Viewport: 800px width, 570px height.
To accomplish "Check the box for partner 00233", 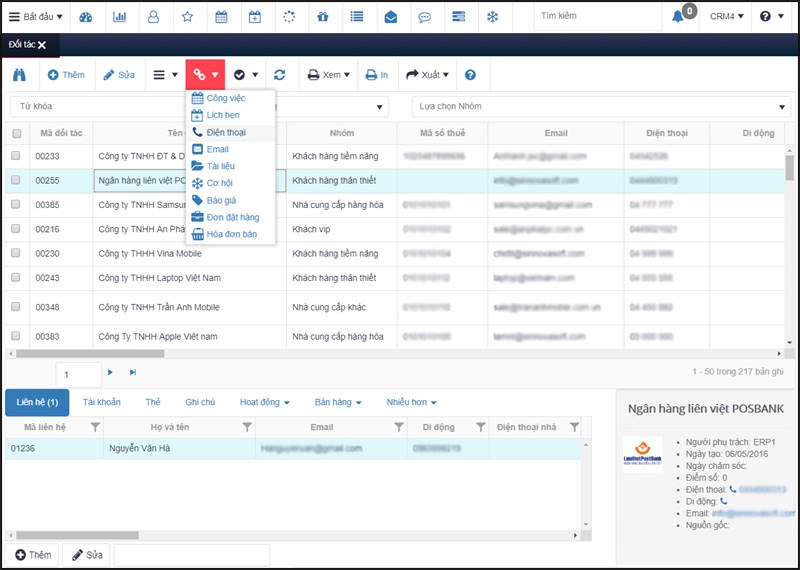I will click(x=16, y=156).
